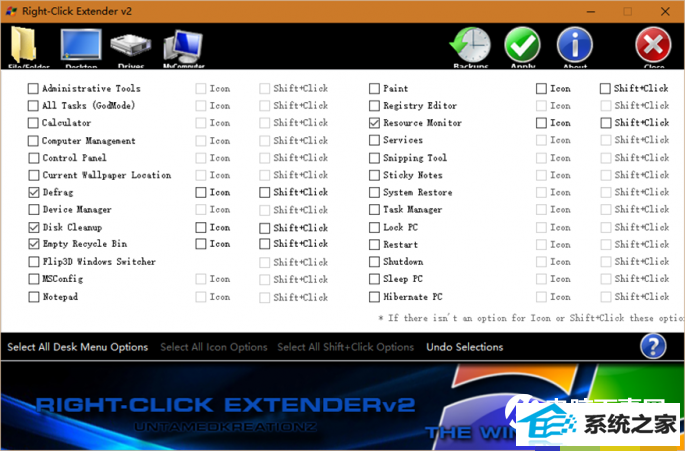Click the red Close X icon

(x=654, y=45)
